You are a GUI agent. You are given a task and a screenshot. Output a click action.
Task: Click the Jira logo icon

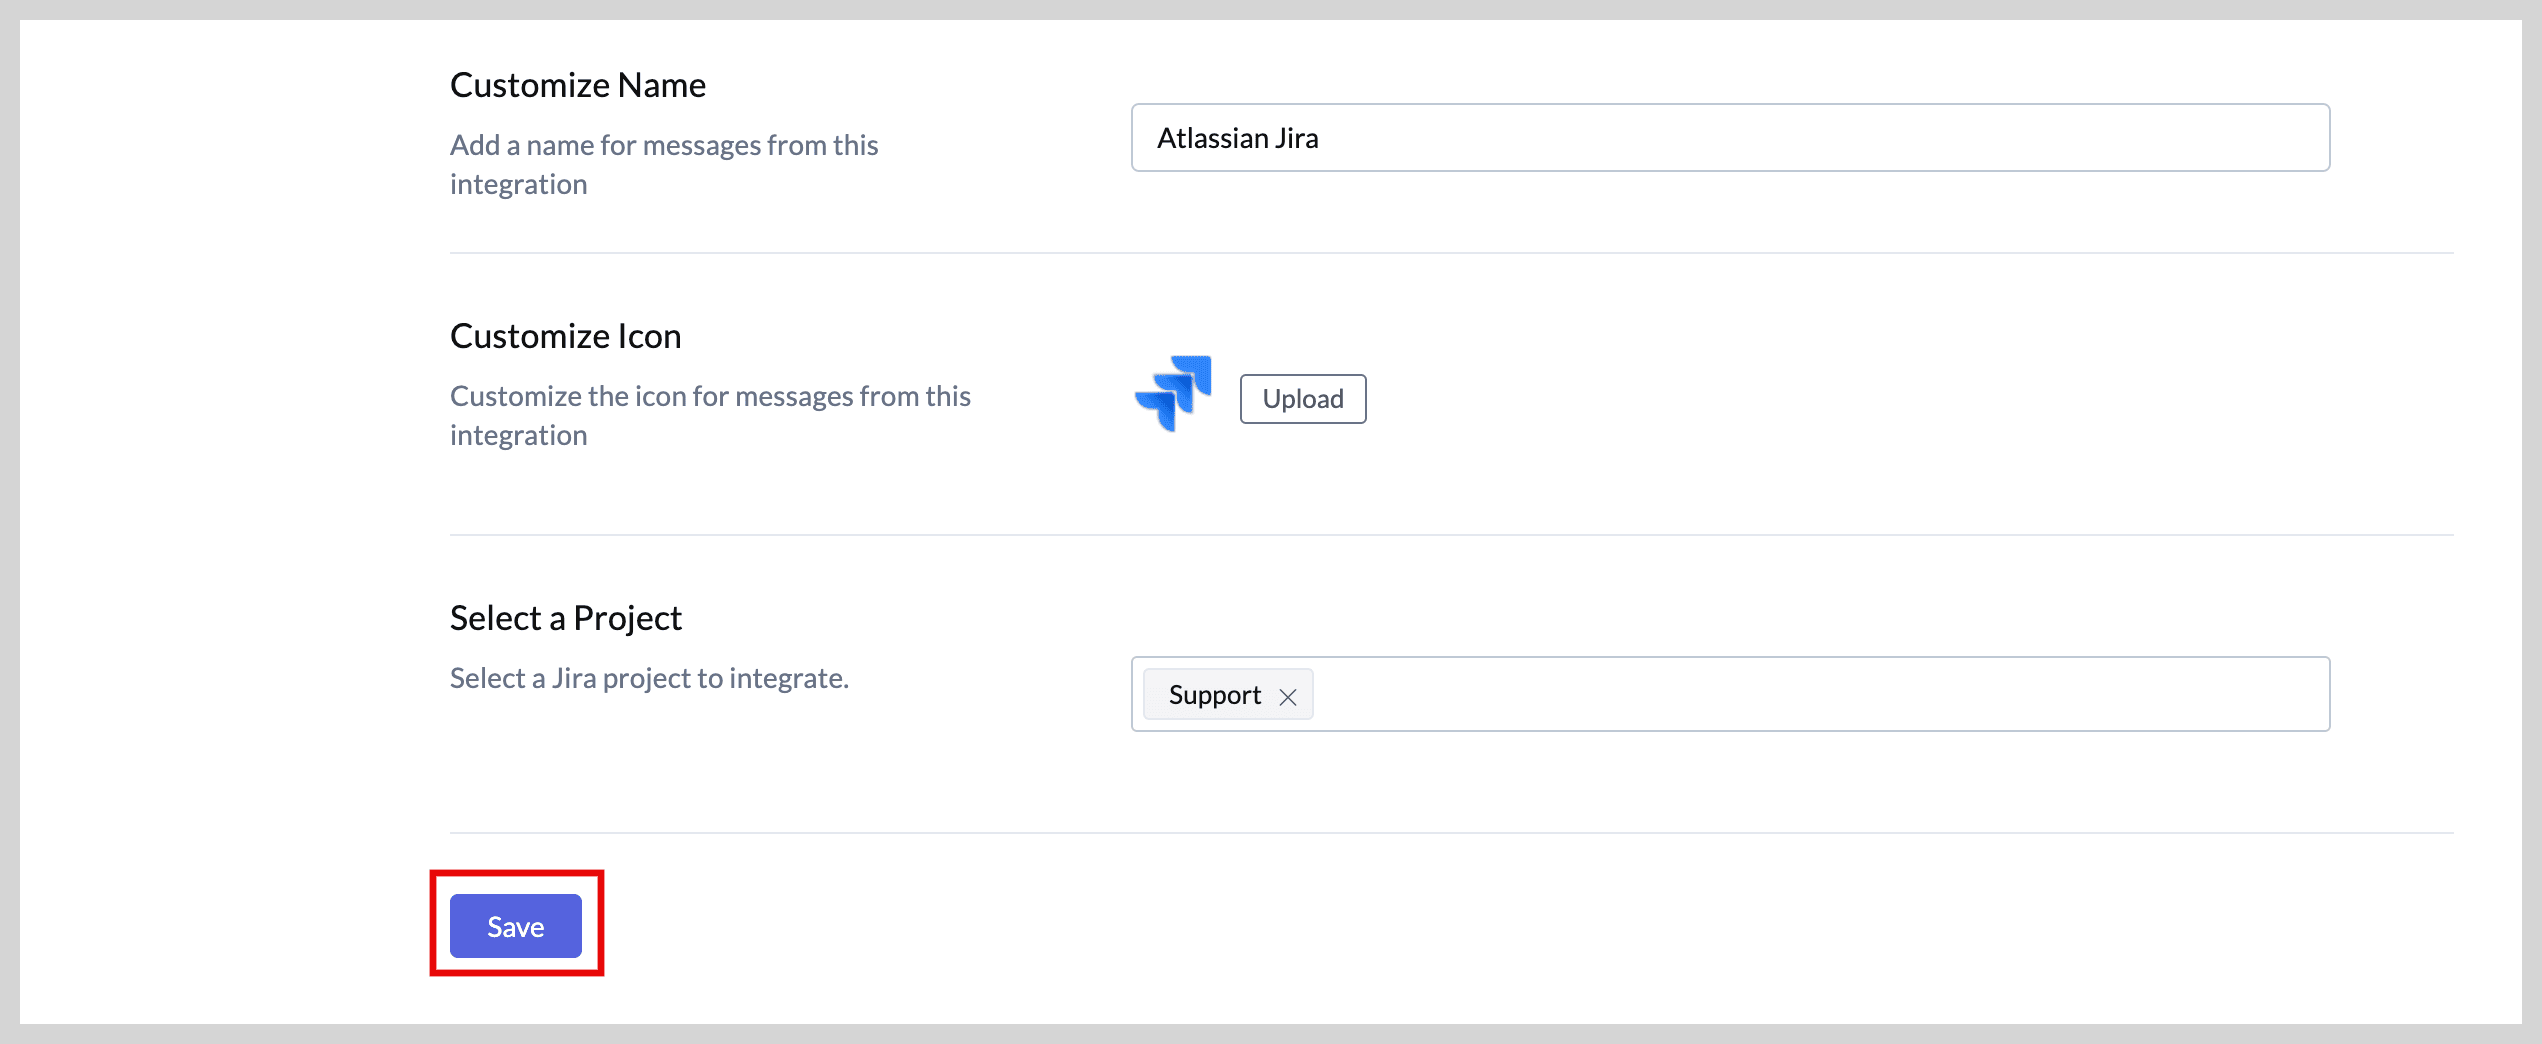coord(1173,394)
